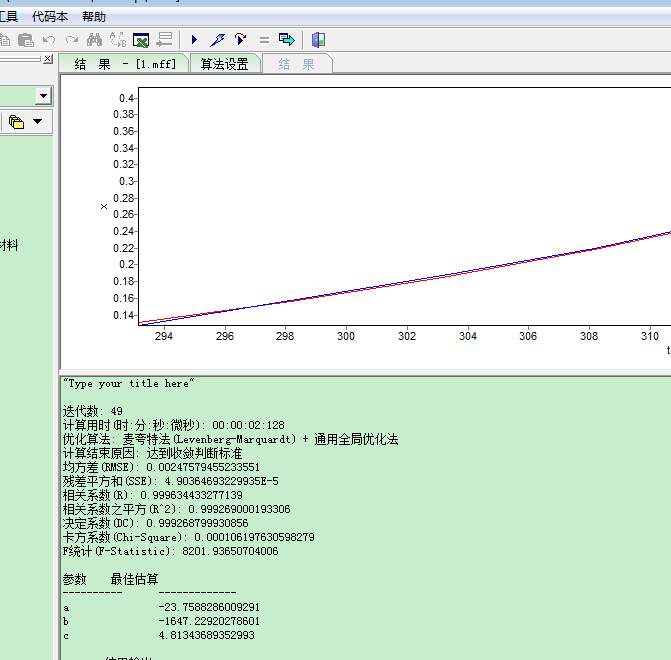Click the binoculars Find icon
Viewport: 671px width, 660px height.
click(x=94, y=40)
